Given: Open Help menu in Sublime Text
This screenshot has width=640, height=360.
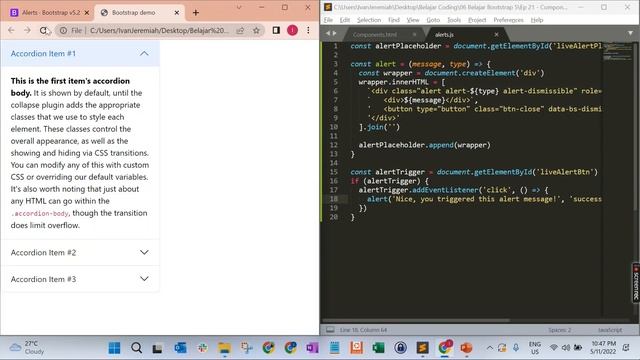Looking at the screenshot, I should (537, 20).
